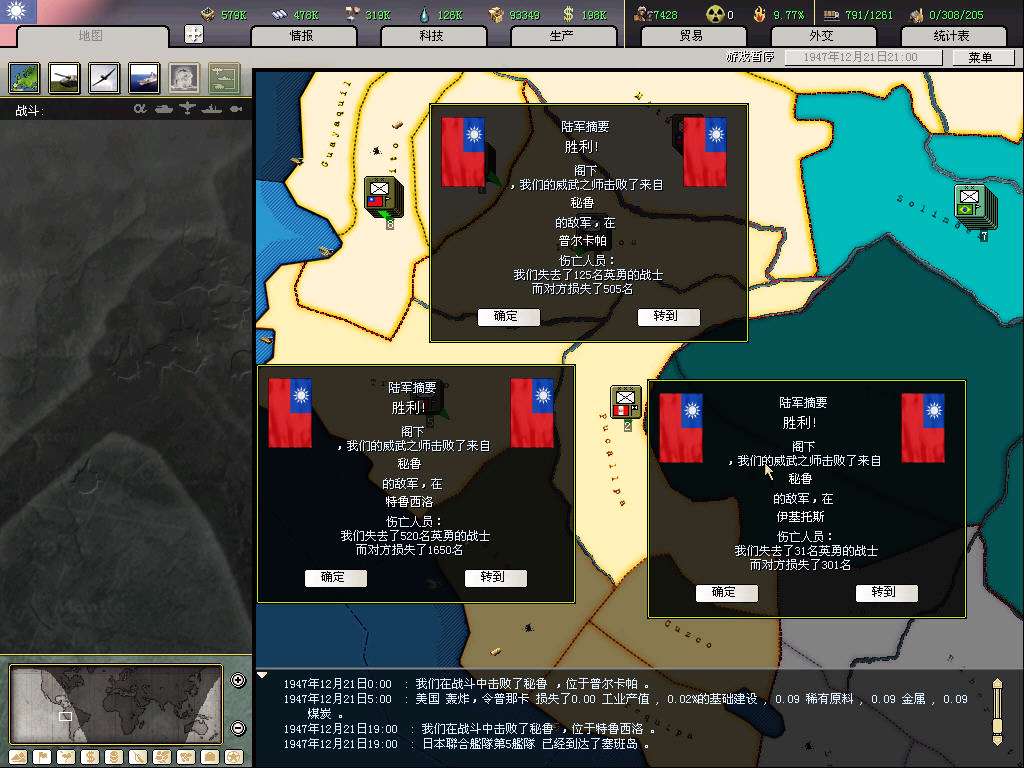Click the national flag in top-left corner
The height and width of the screenshot is (768, 1024).
coord(19,12)
